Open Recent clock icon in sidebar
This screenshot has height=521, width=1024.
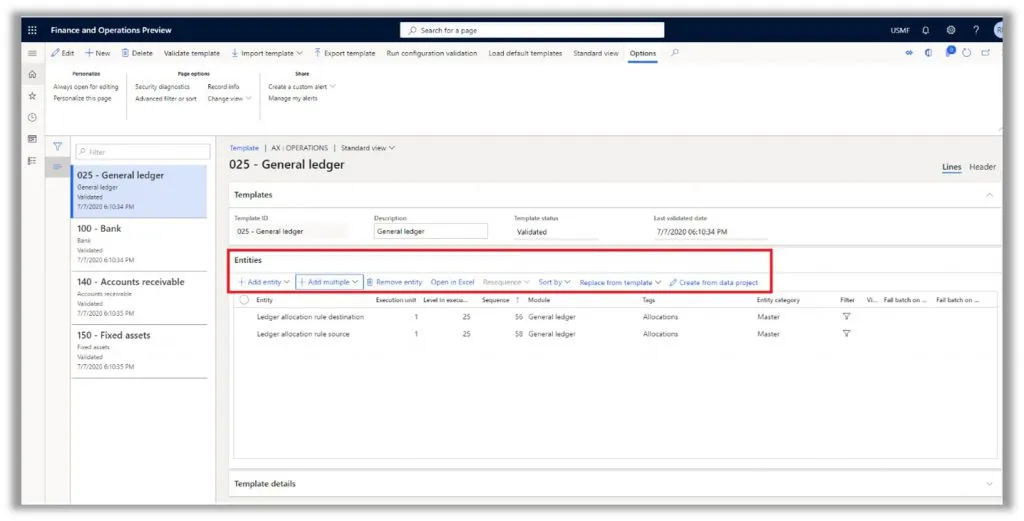pyautogui.click(x=32, y=118)
